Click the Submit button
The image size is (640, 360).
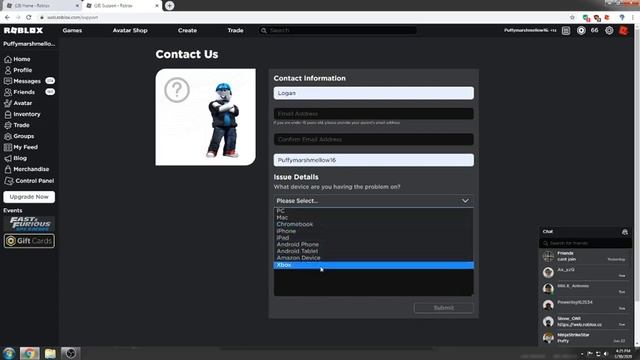pos(444,308)
